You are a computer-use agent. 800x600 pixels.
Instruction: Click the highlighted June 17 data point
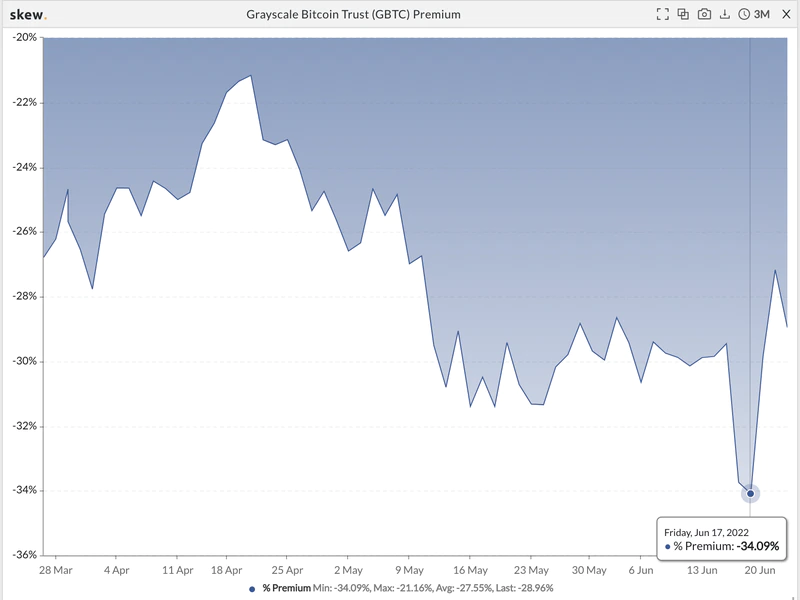750,493
